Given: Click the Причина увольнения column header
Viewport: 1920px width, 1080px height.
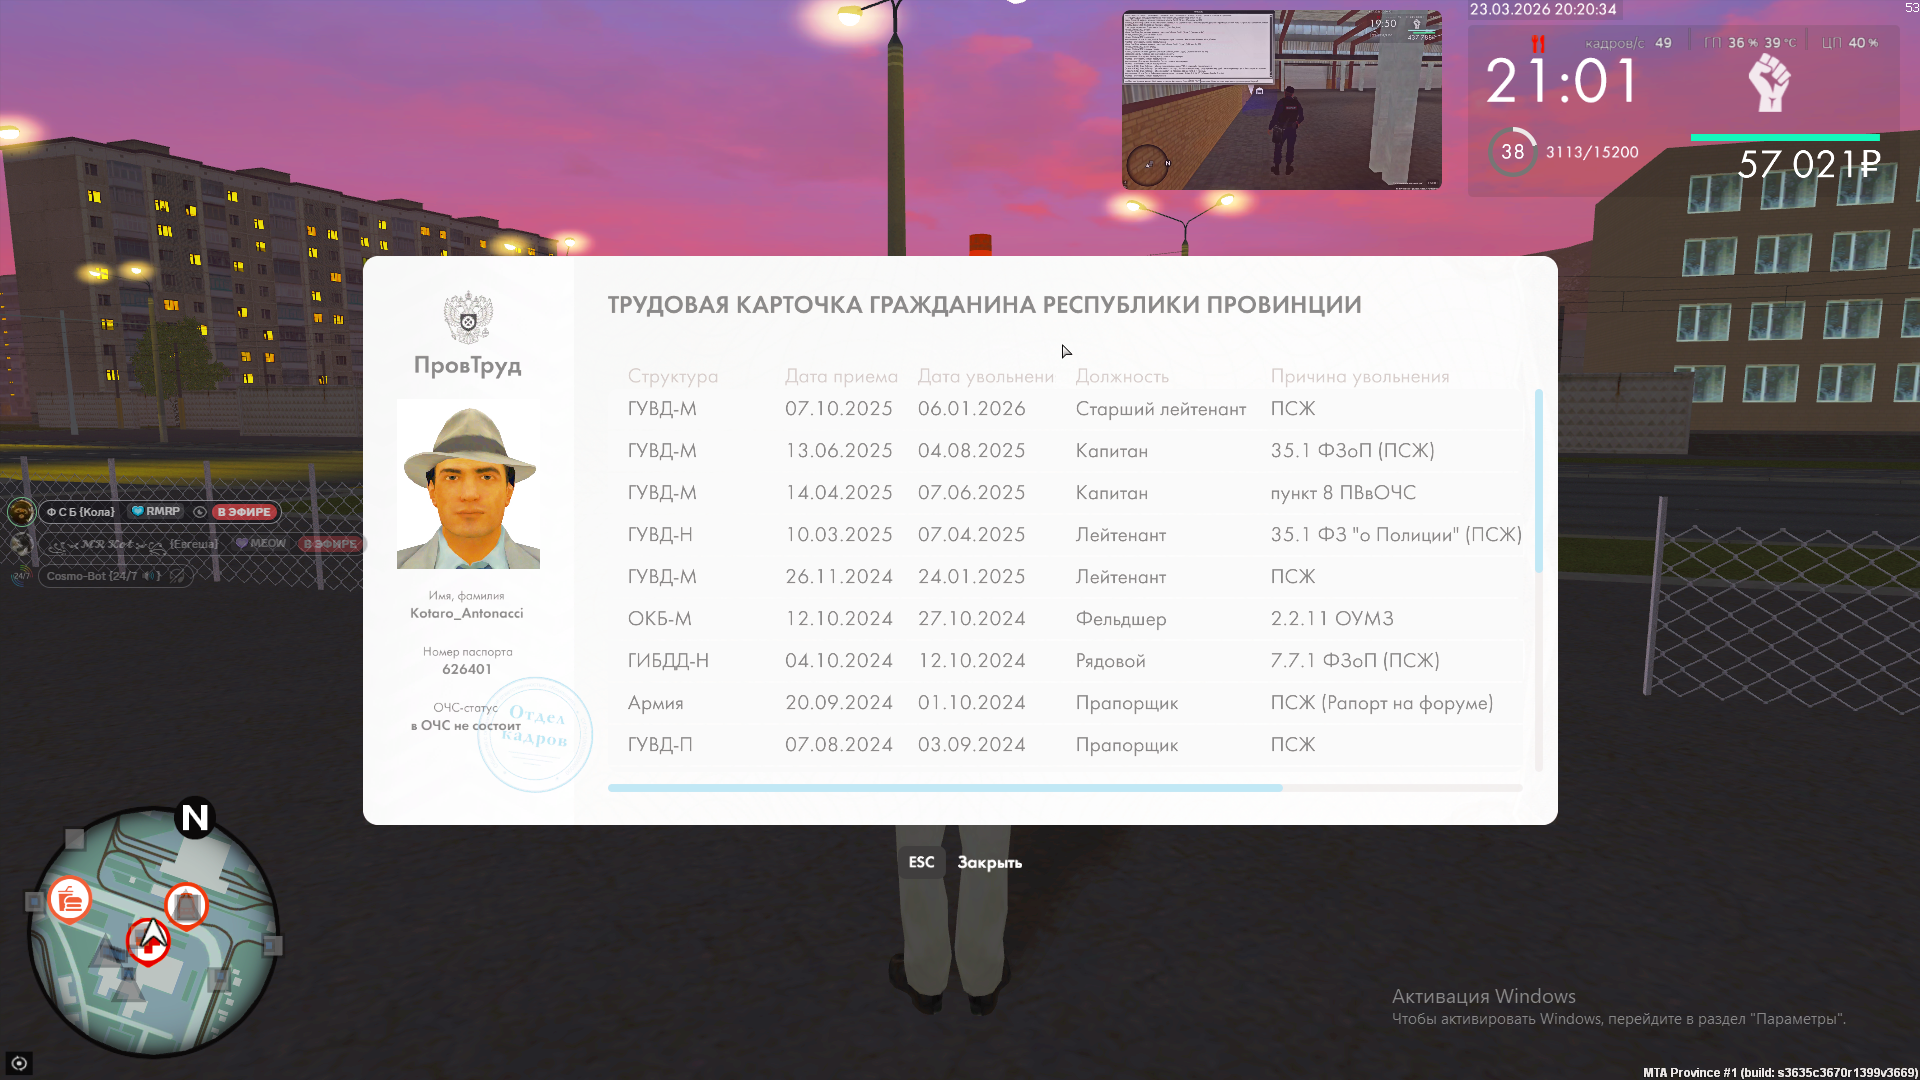Looking at the screenshot, I should point(1359,376).
